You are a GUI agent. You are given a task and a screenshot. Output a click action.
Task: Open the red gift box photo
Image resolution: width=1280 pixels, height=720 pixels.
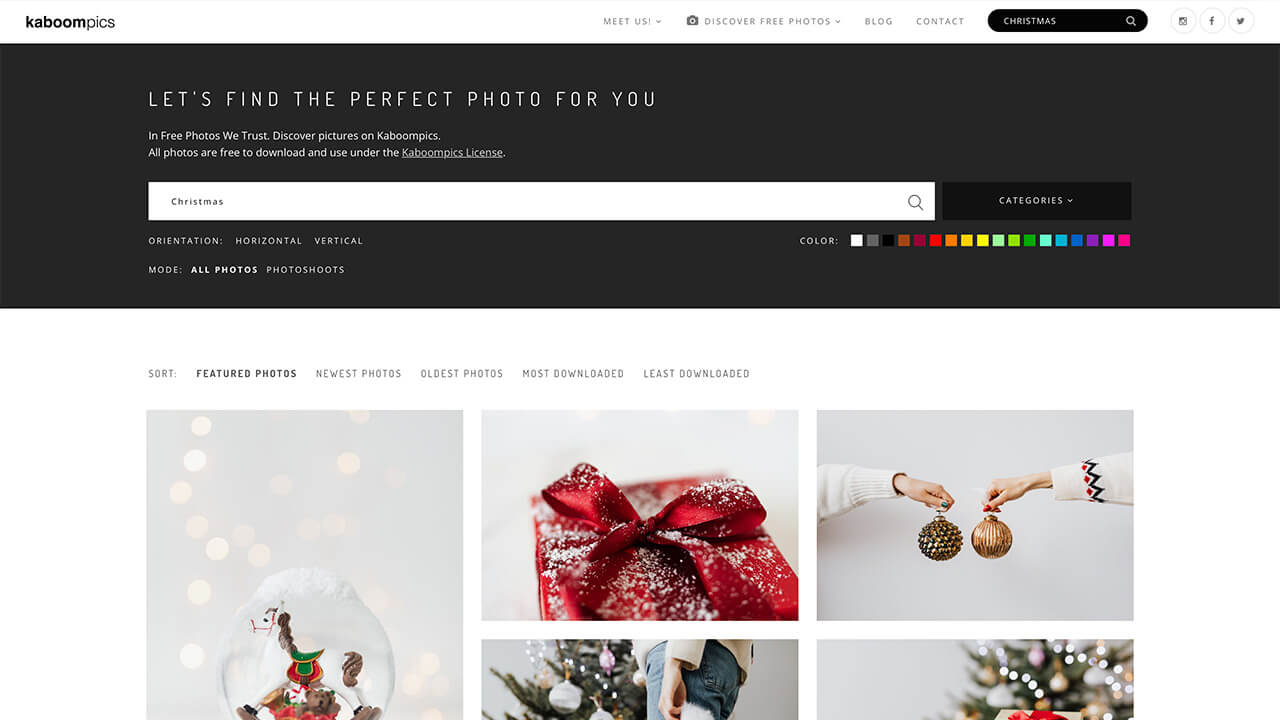pos(640,515)
